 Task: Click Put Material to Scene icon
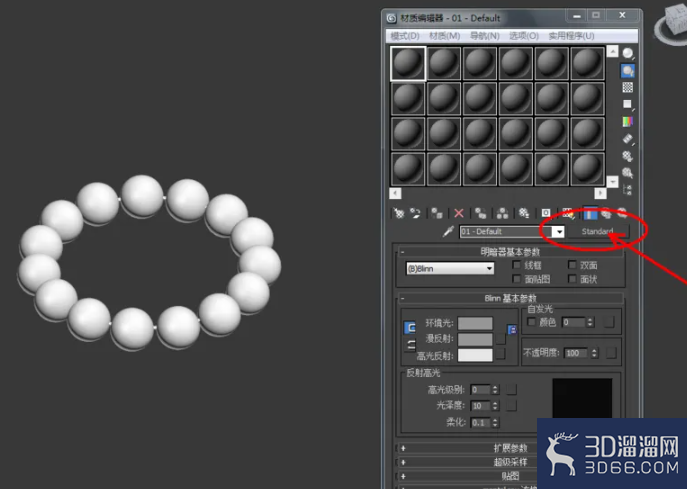415,213
